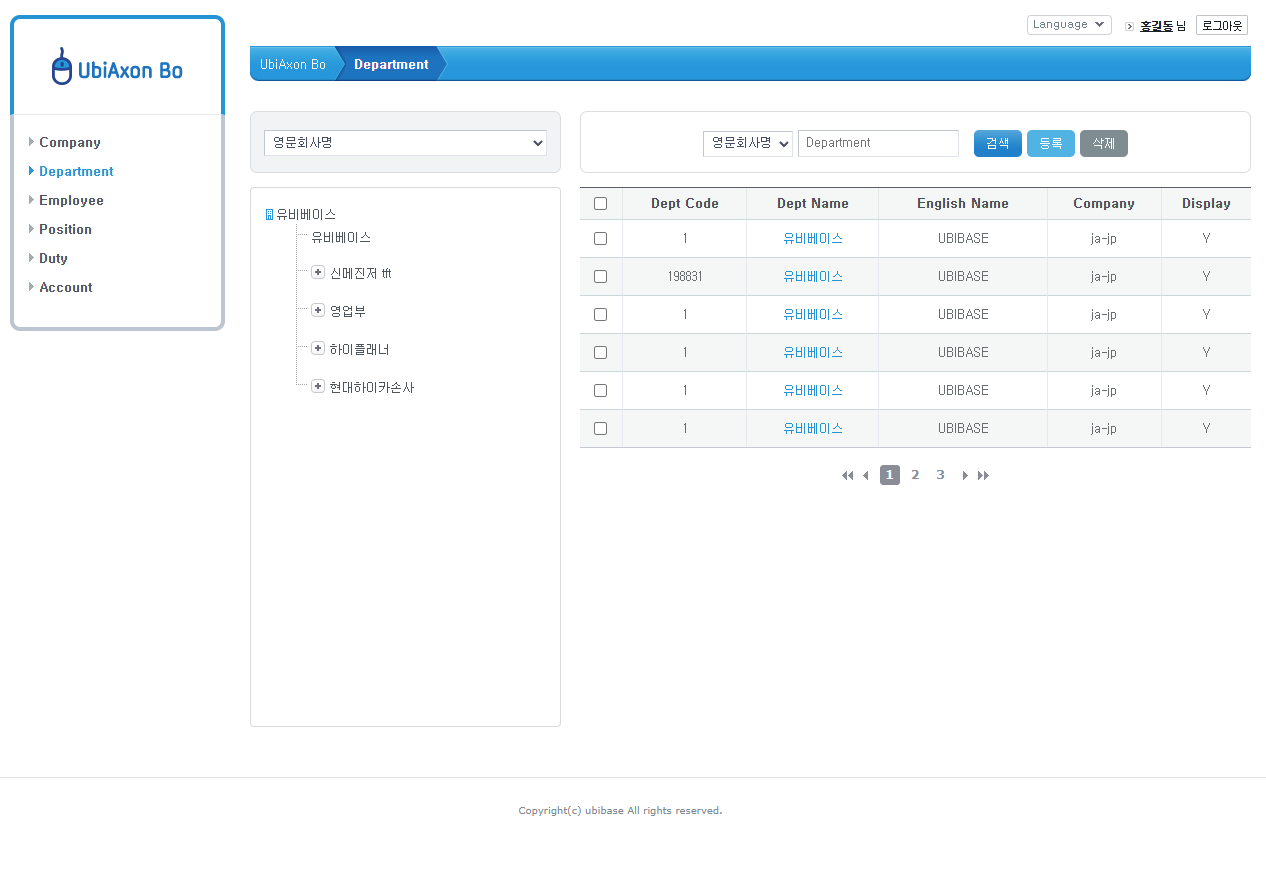1266x886 pixels.
Task: Go to the first page arrow icon
Action: tap(847, 476)
